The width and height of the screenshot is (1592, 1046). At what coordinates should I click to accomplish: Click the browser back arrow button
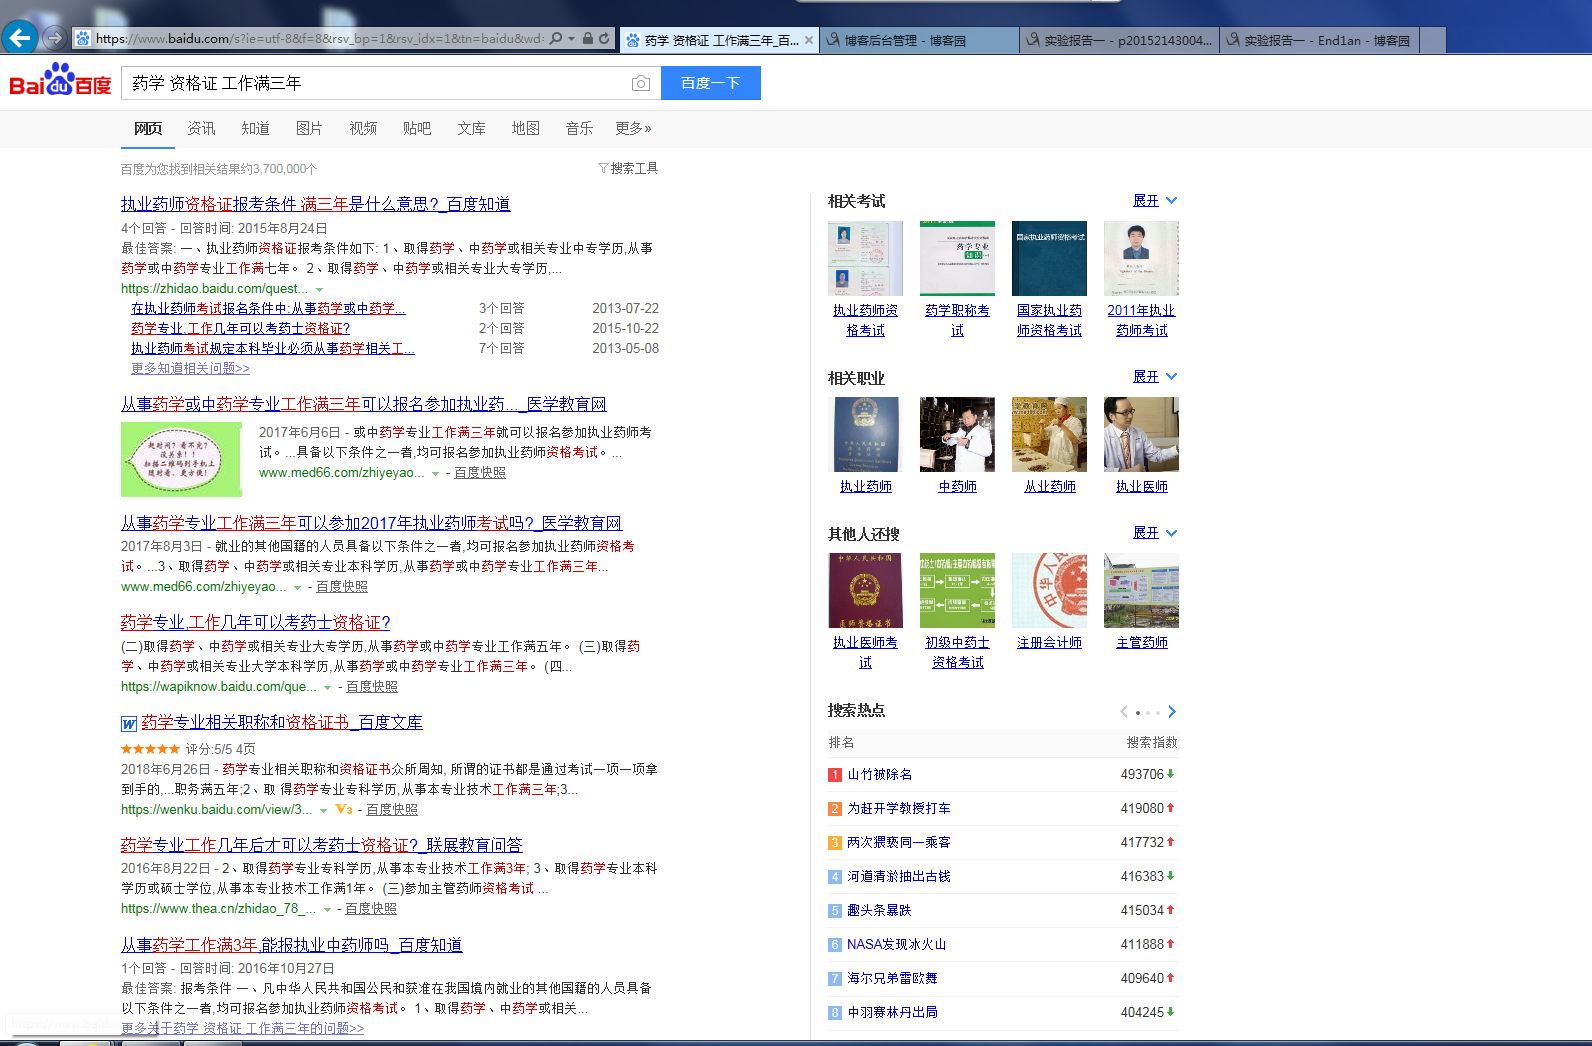pos(20,38)
